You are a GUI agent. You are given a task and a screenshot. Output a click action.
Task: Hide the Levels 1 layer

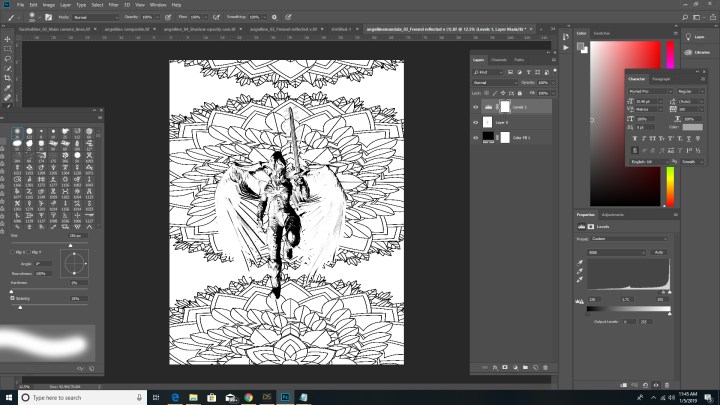pos(476,105)
